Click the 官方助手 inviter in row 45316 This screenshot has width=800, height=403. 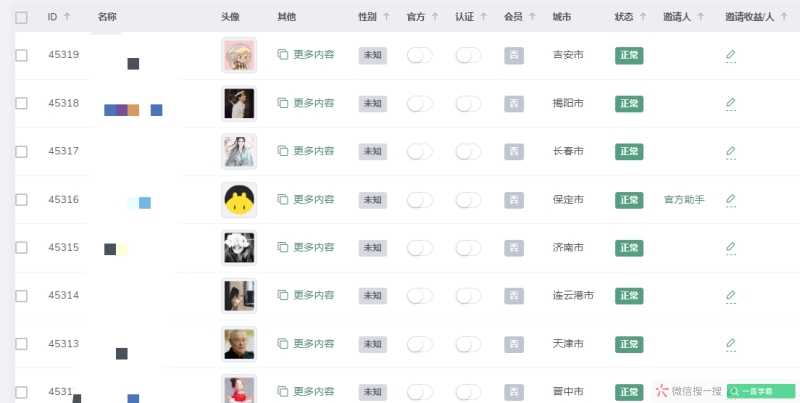(684, 199)
